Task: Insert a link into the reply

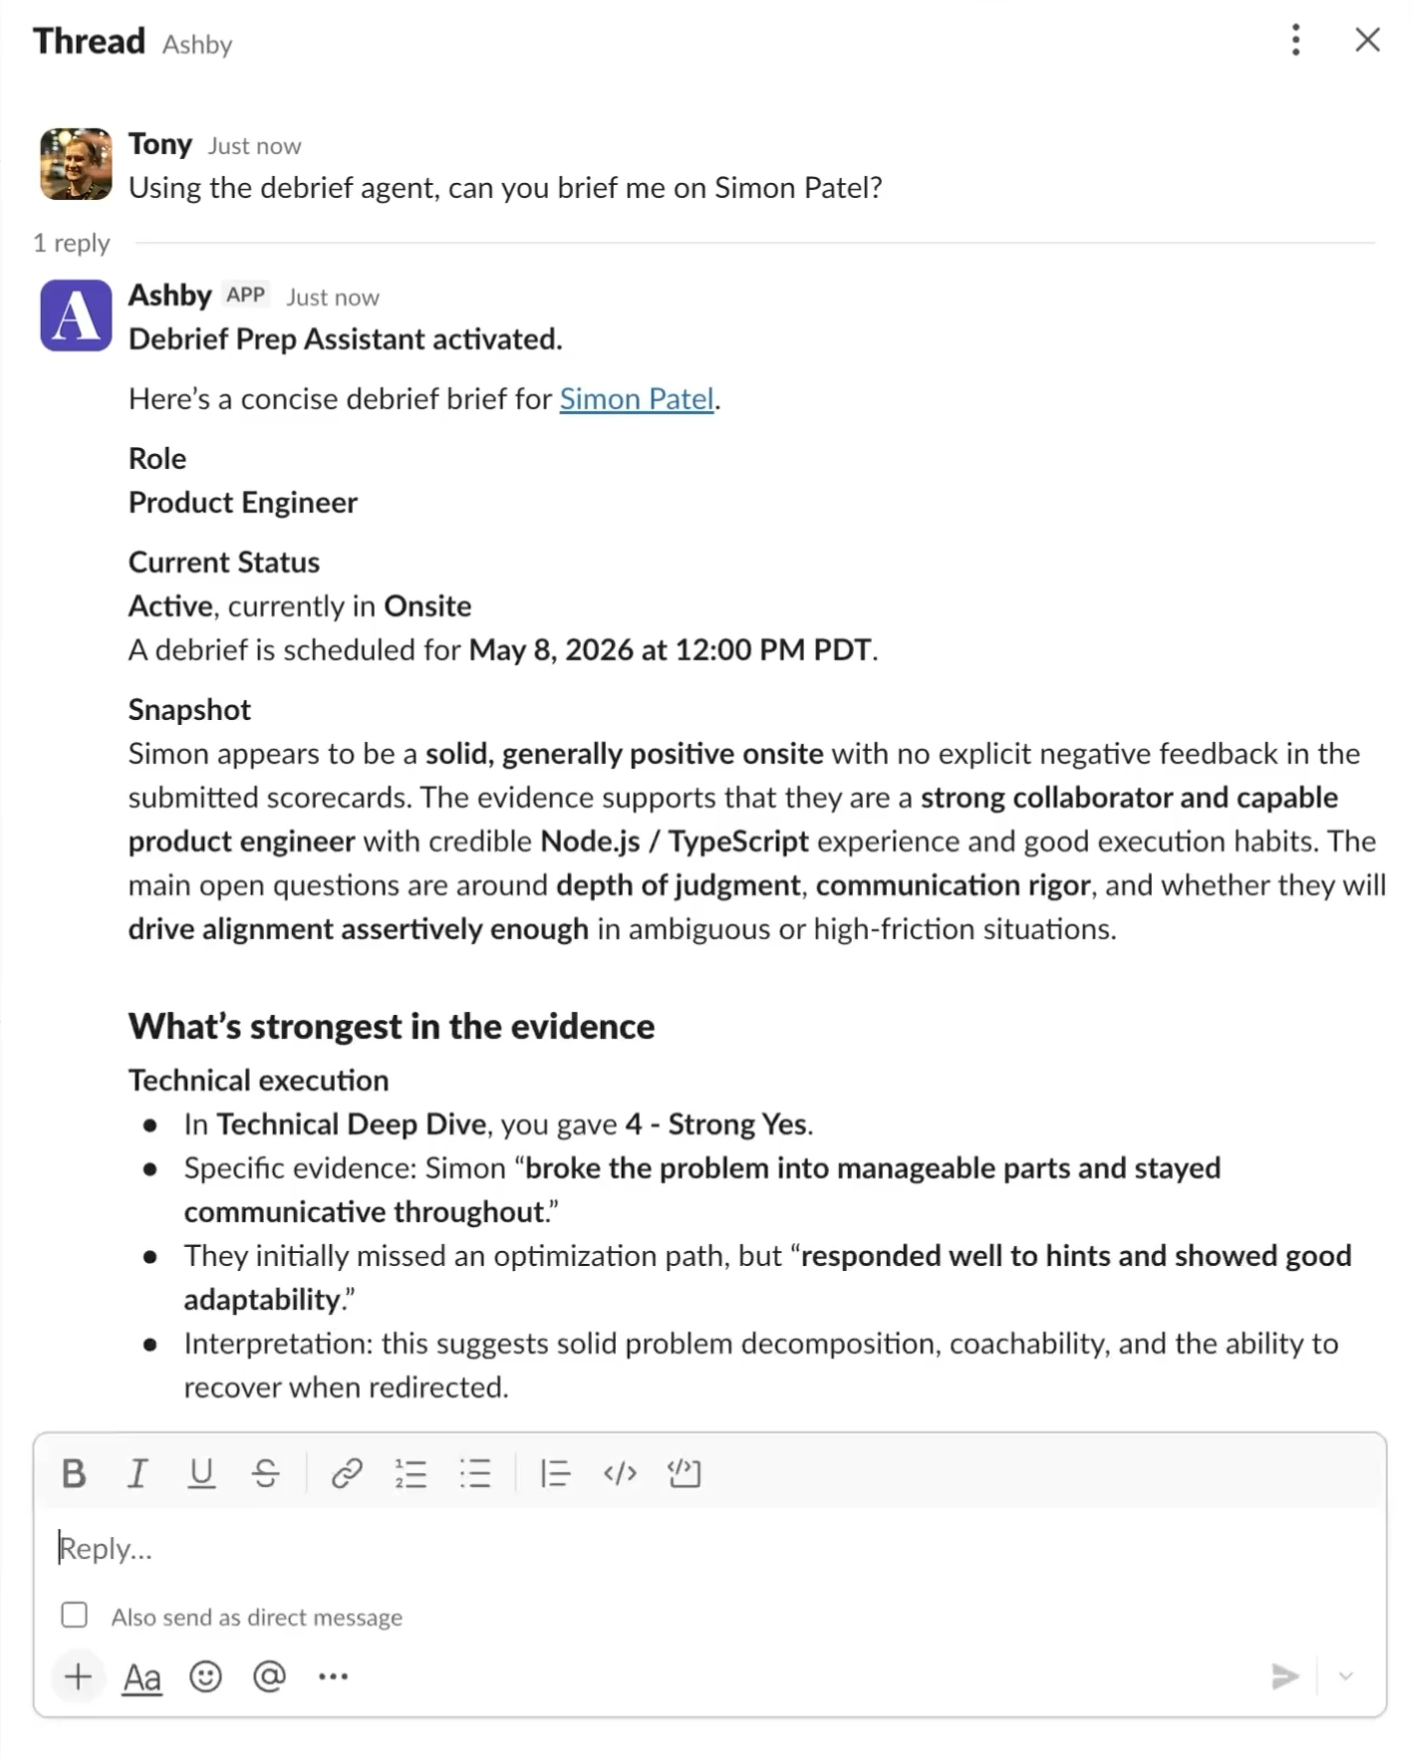Action: click(x=346, y=1473)
